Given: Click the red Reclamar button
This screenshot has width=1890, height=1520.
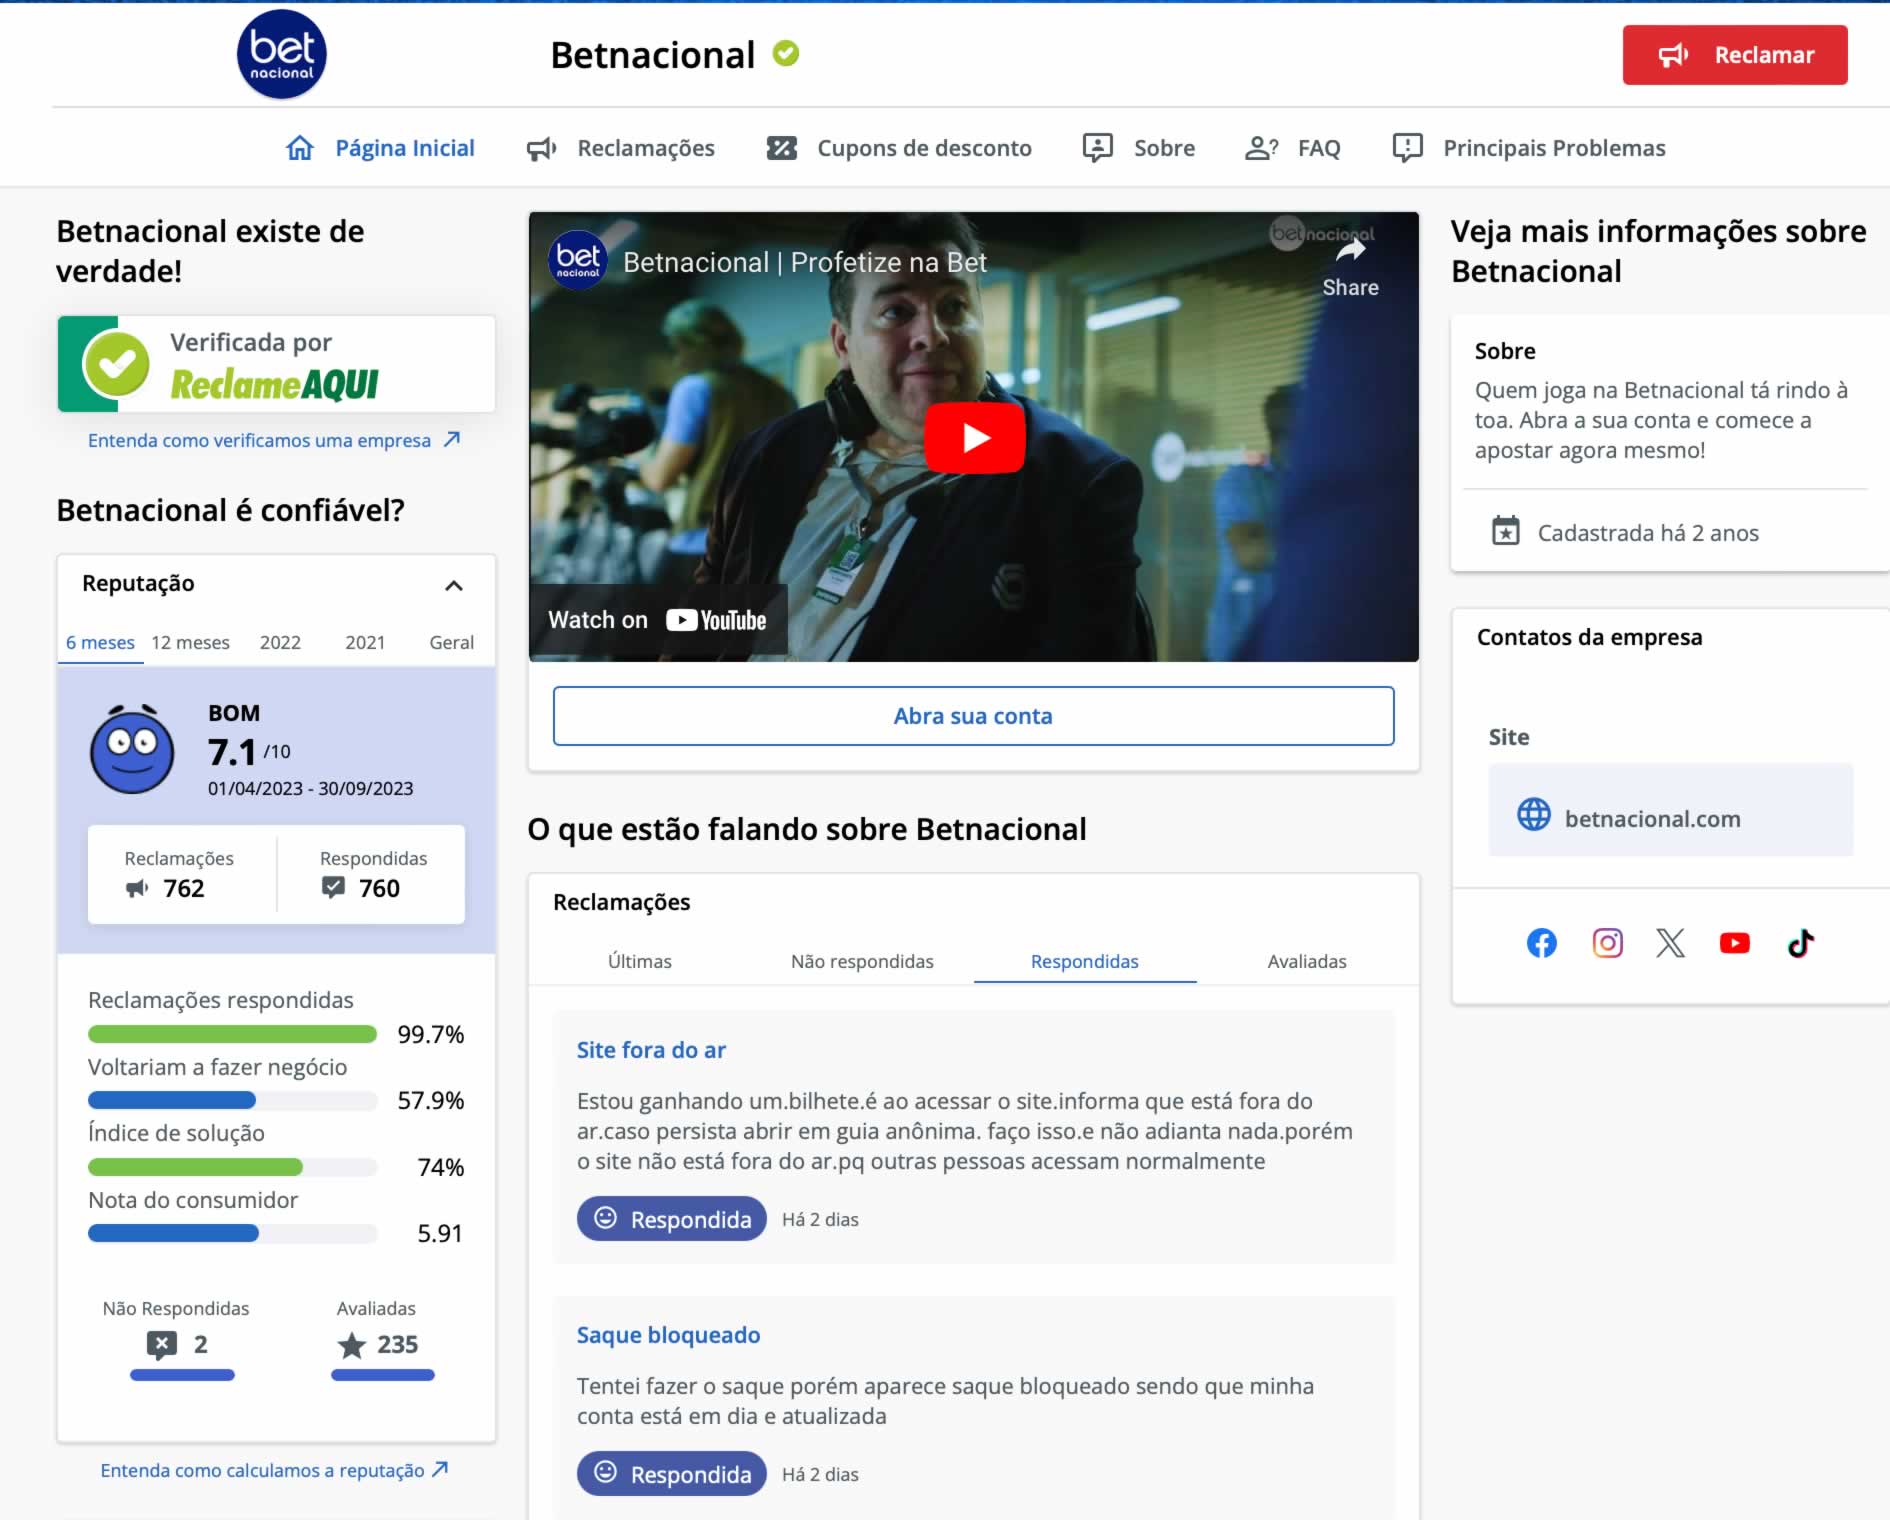Looking at the screenshot, I should point(1734,55).
